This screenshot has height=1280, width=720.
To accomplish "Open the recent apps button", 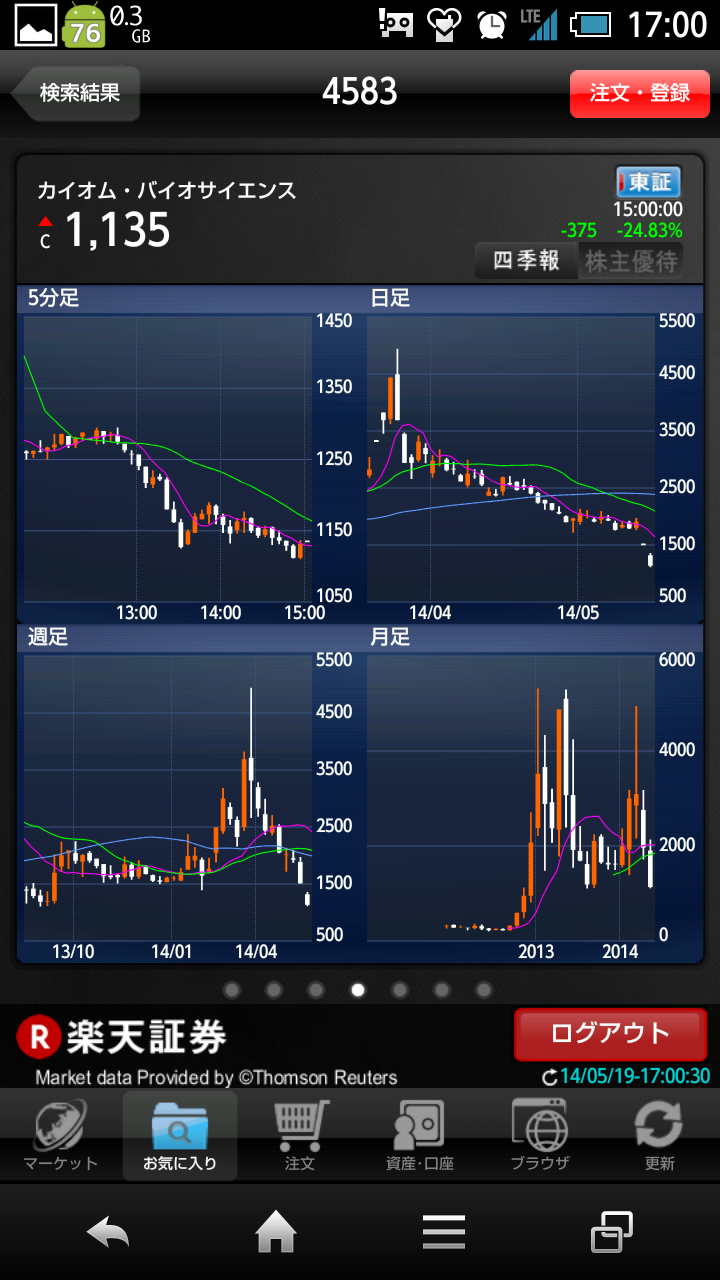I will (611, 1232).
